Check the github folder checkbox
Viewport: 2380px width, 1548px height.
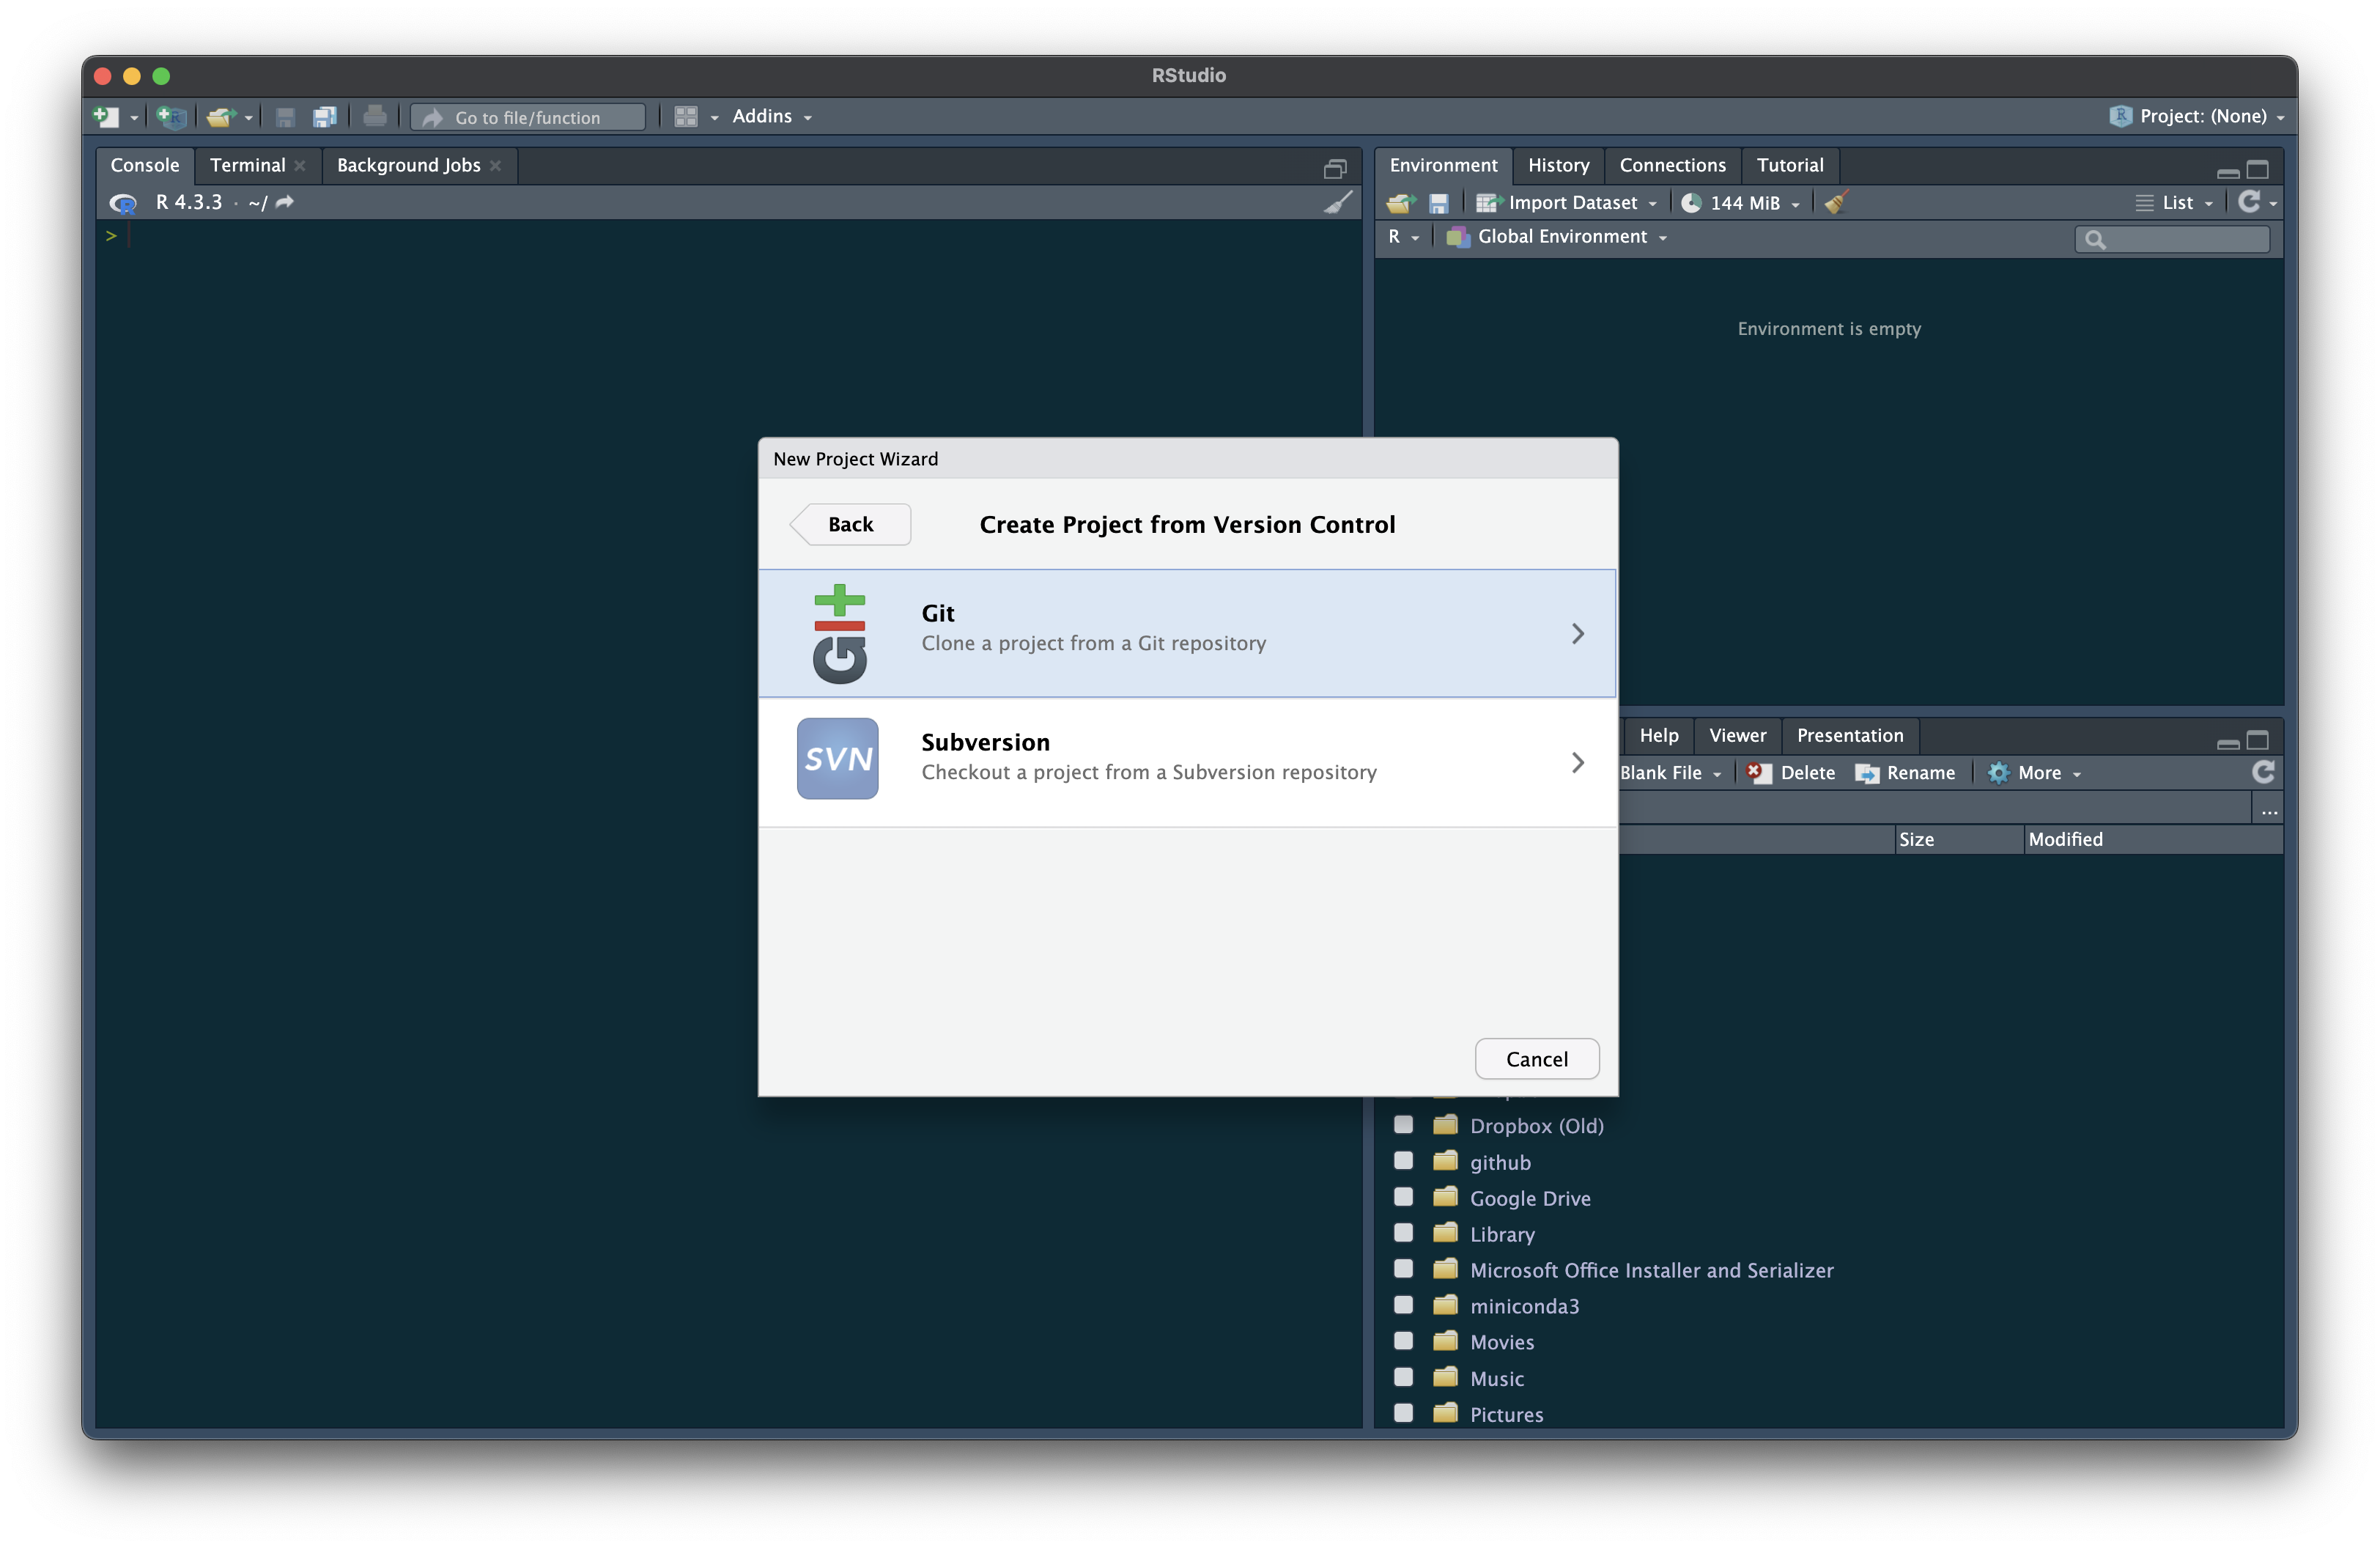pyautogui.click(x=1403, y=1161)
